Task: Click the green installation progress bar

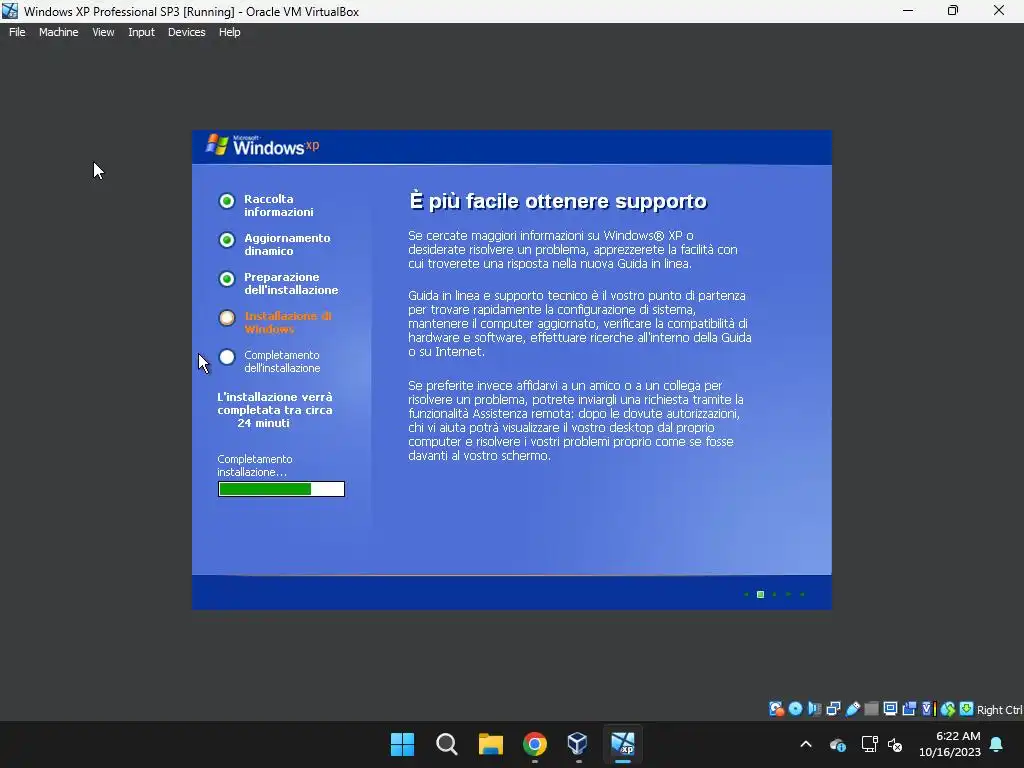Action: pos(281,489)
